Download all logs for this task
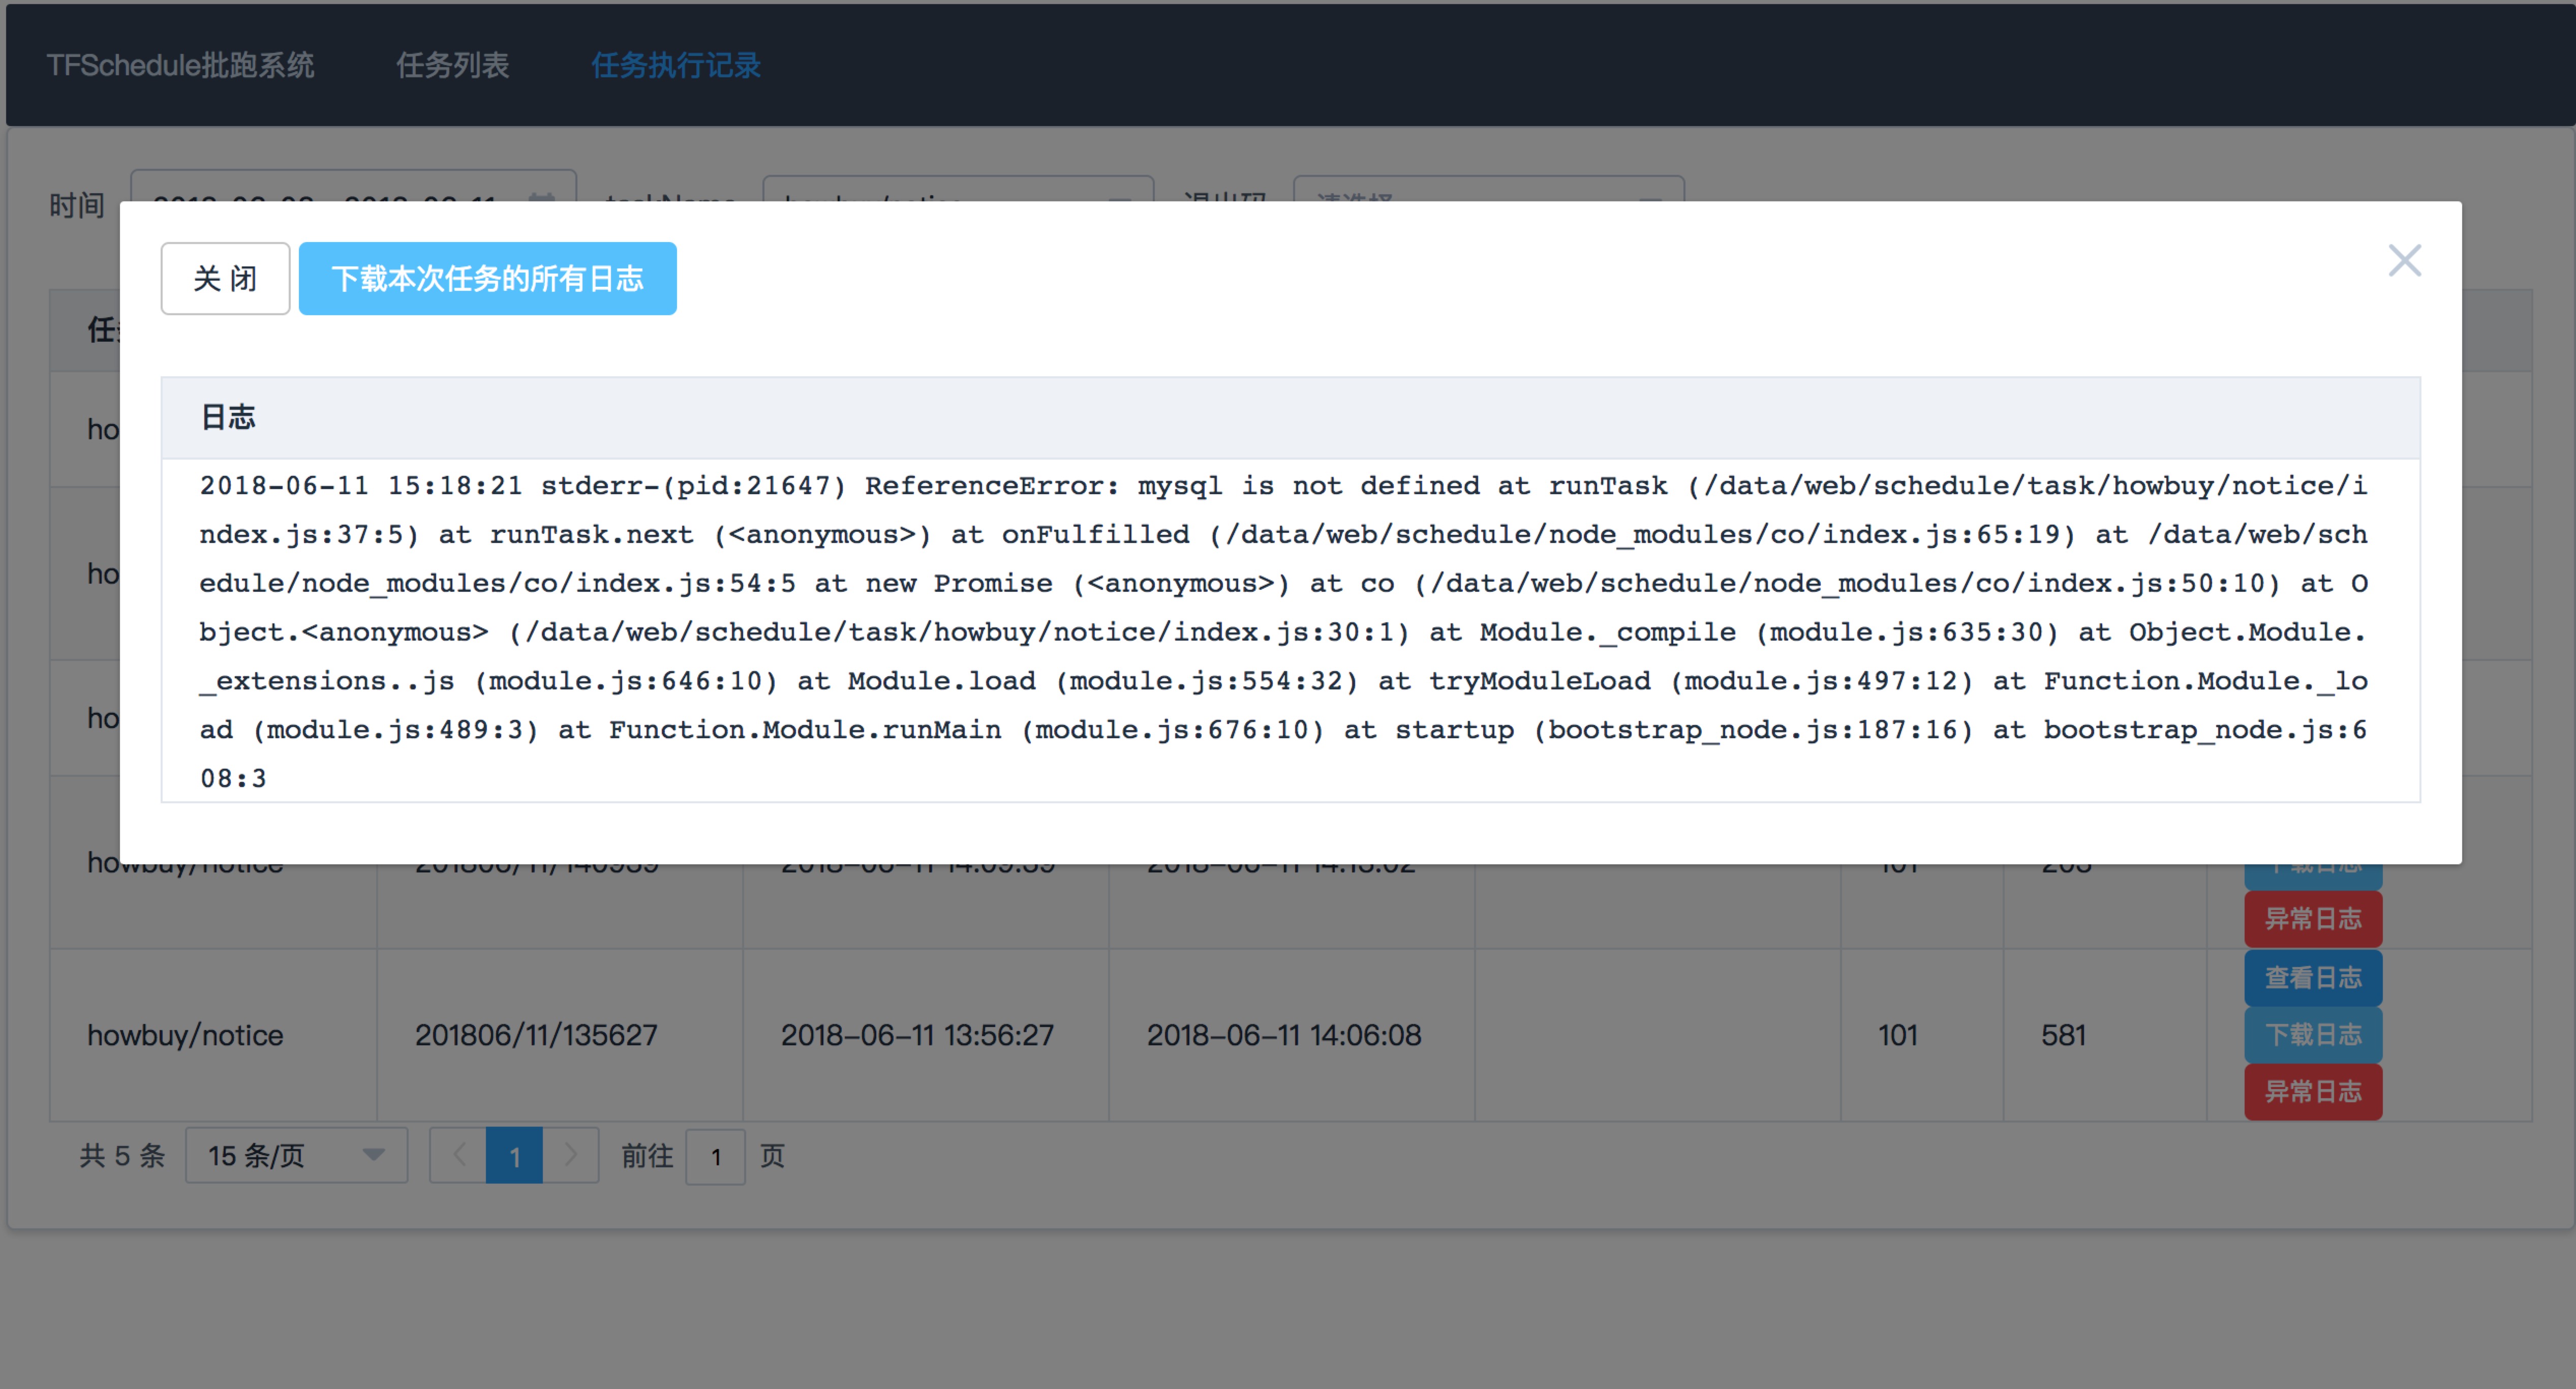Viewport: 2576px width, 1389px height. pyautogui.click(x=487, y=279)
